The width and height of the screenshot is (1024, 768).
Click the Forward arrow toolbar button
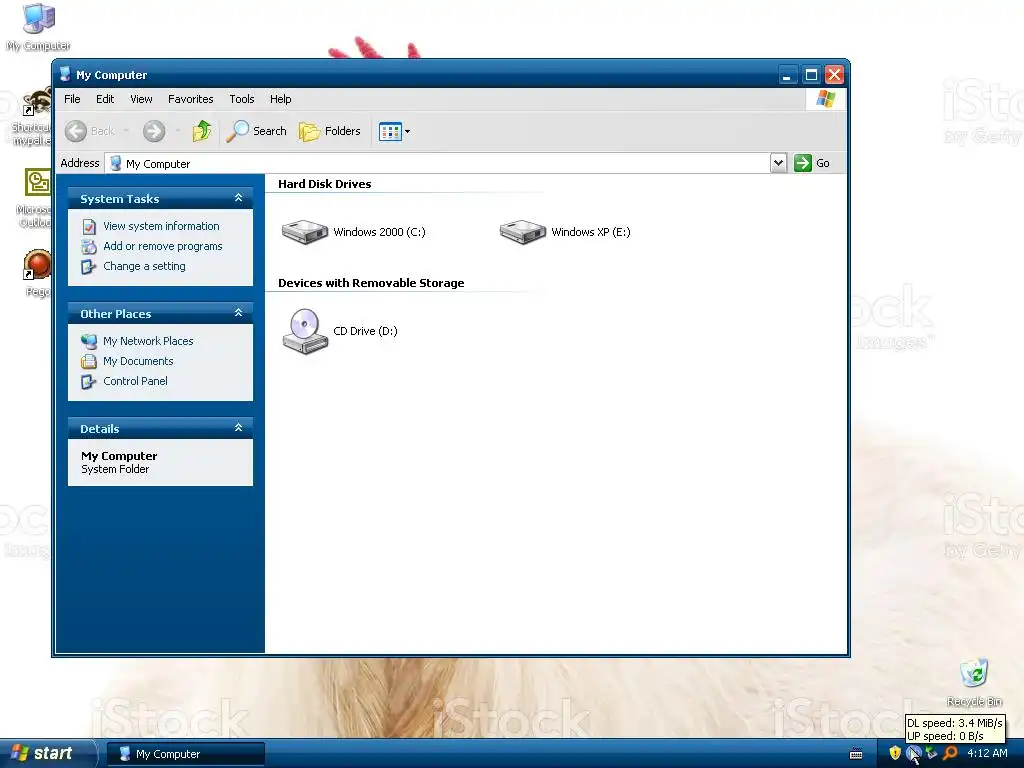[x=154, y=131]
